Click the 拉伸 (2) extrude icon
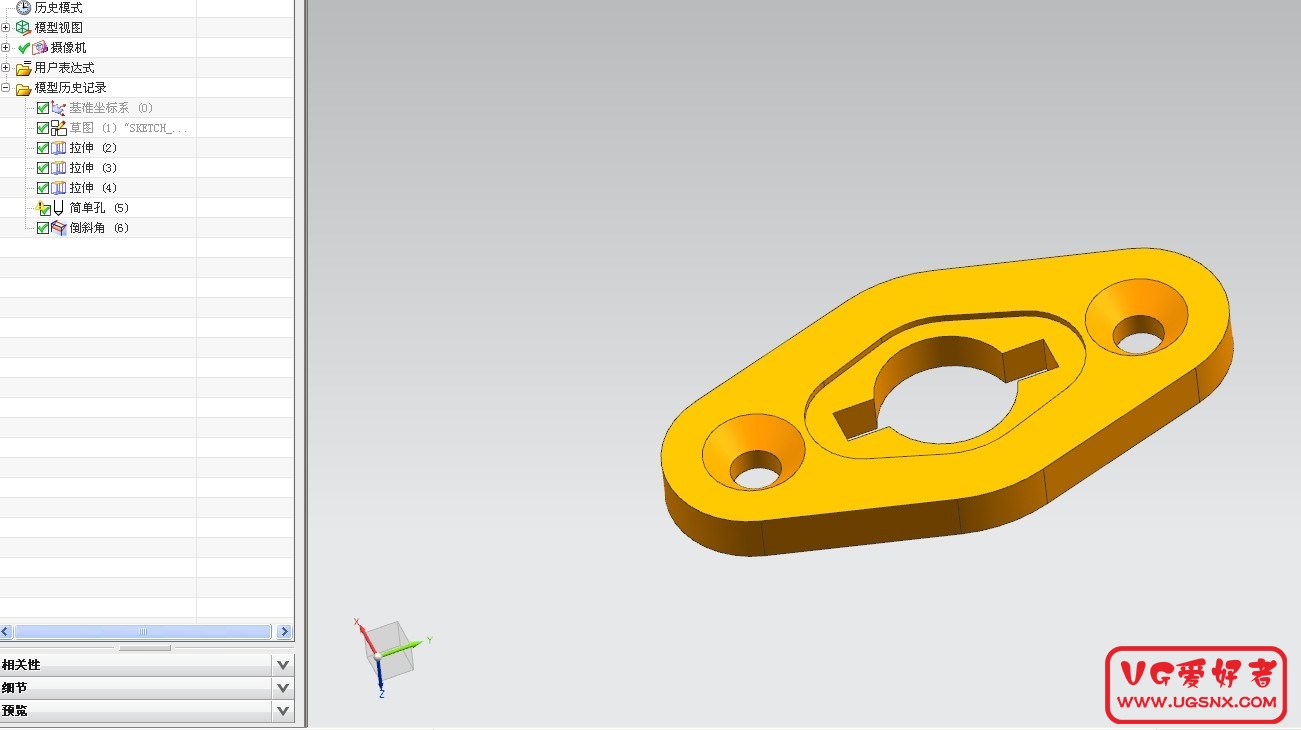The height and width of the screenshot is (730, 1301). click(58, 147)
